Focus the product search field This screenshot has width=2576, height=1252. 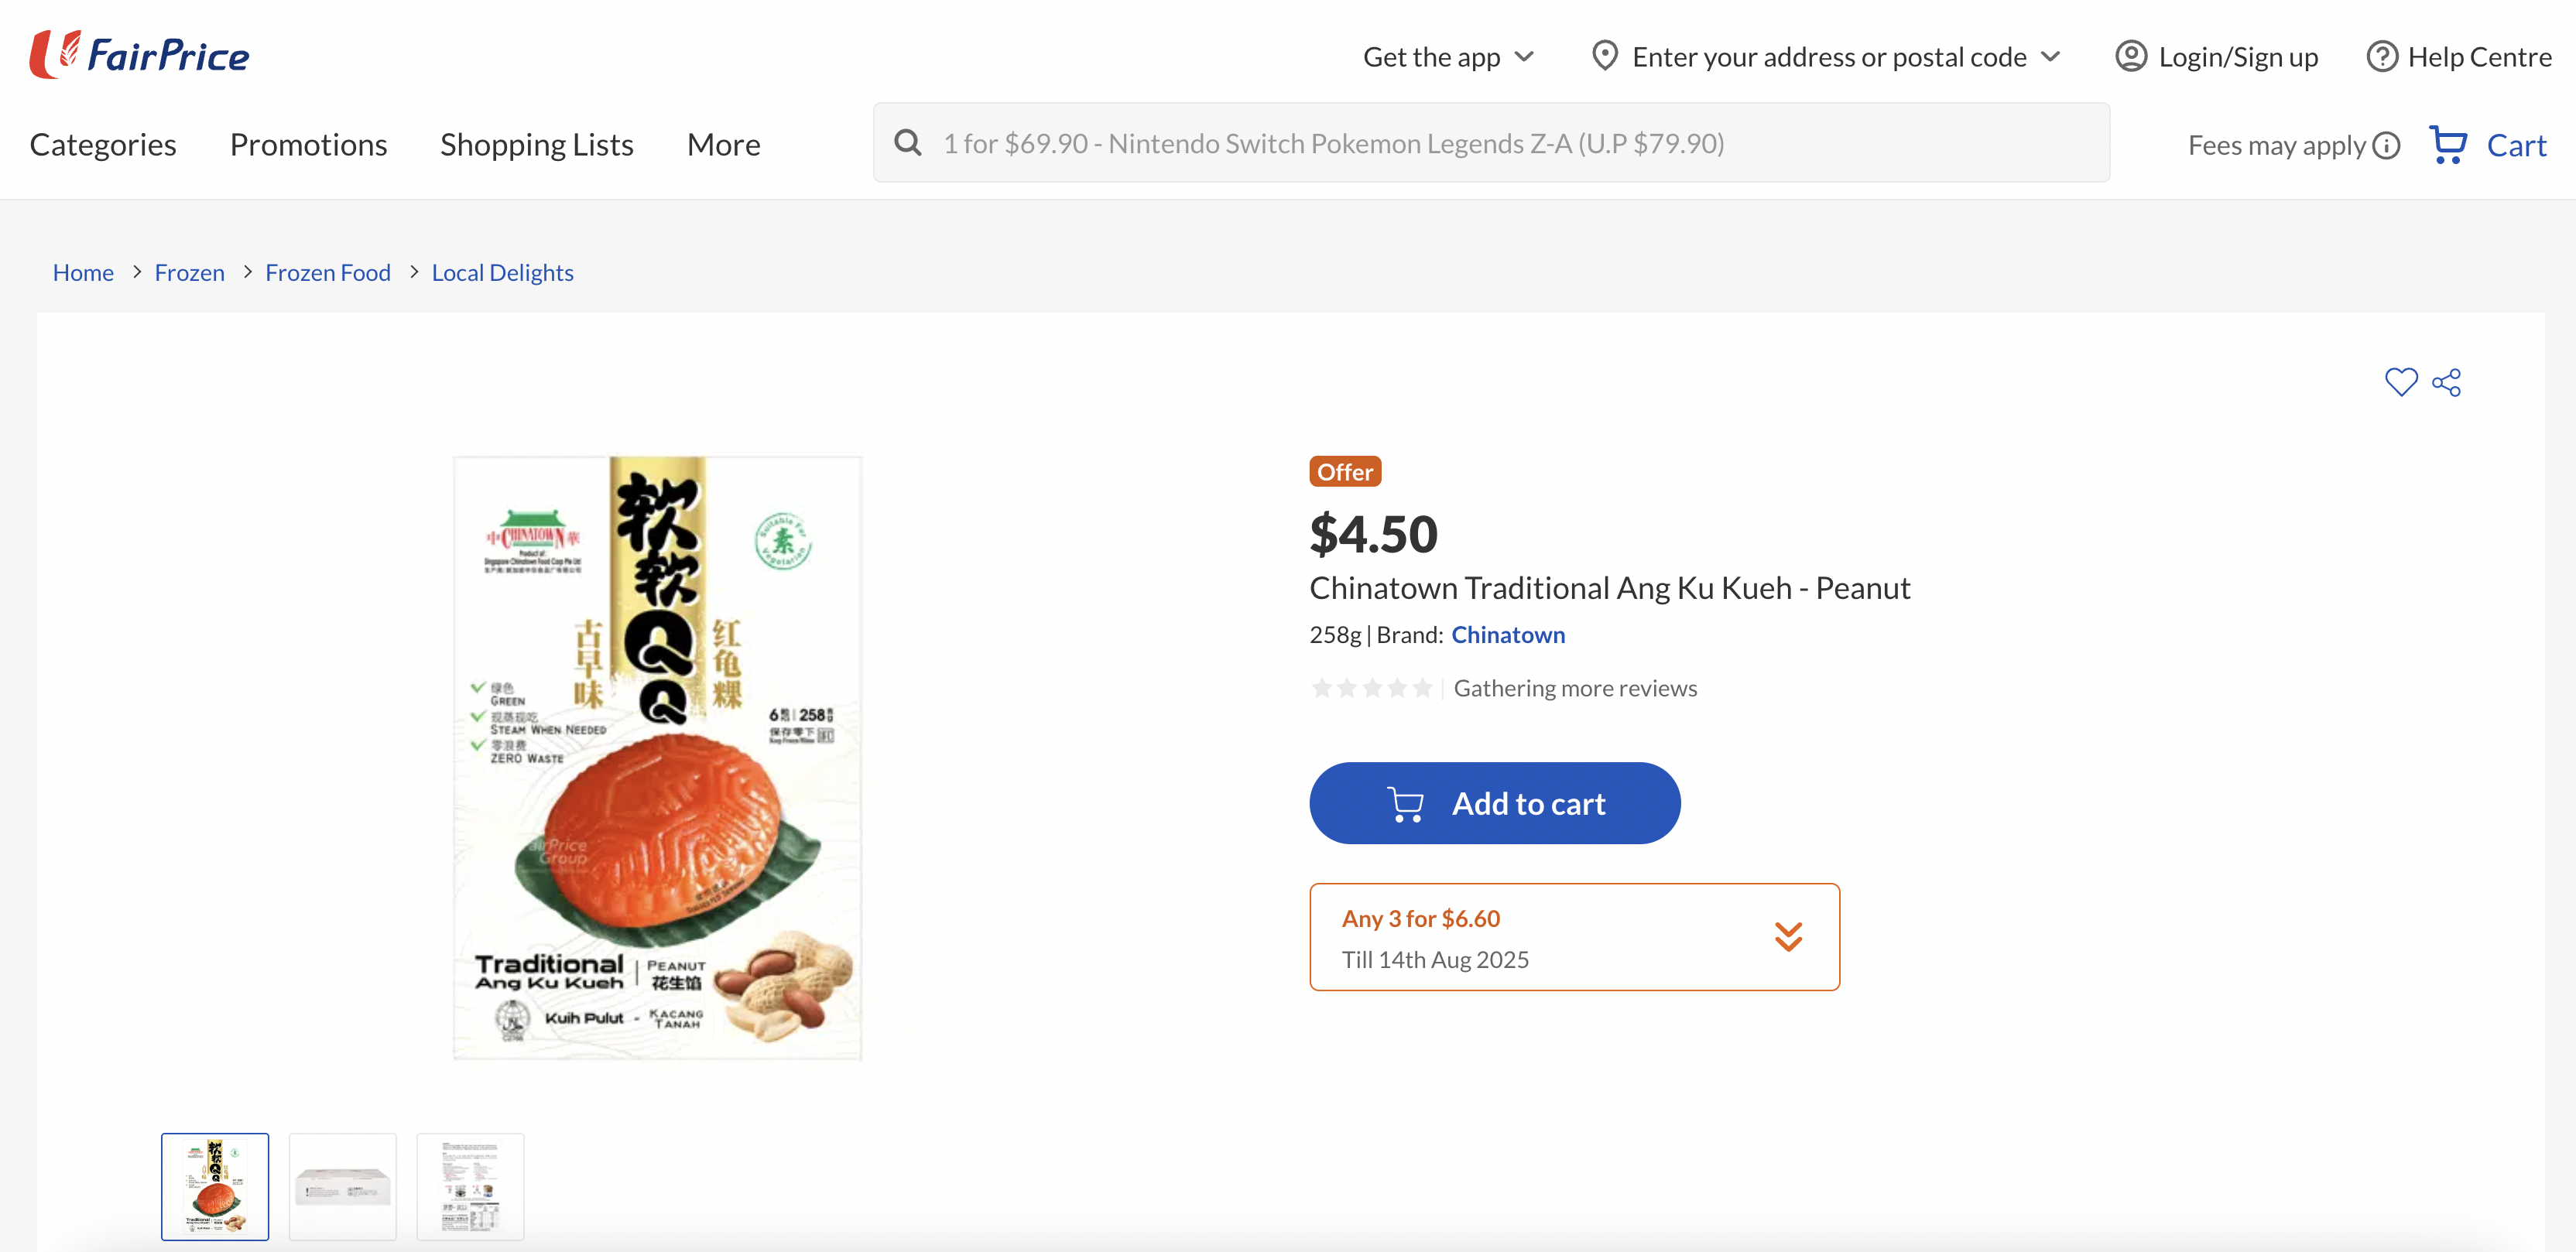[x=1500, y=143]
